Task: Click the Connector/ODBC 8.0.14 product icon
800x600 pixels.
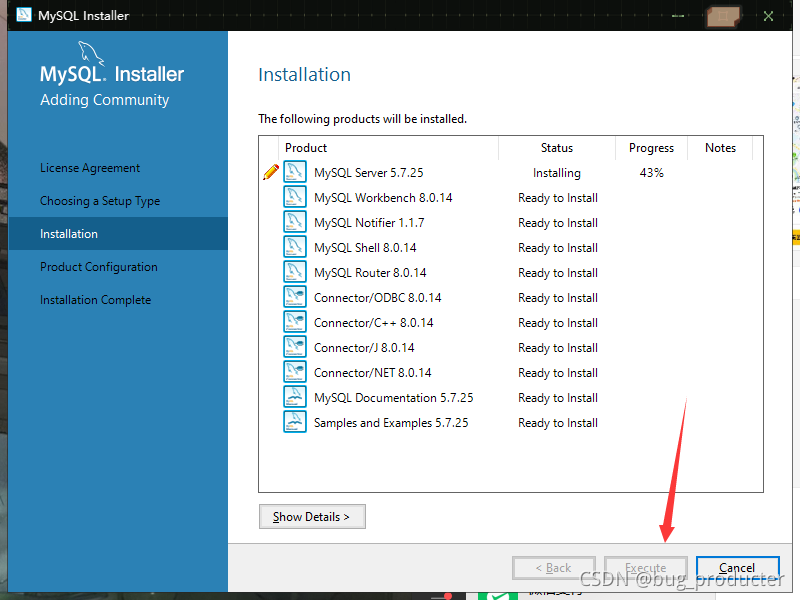Action: coord(295,296)
